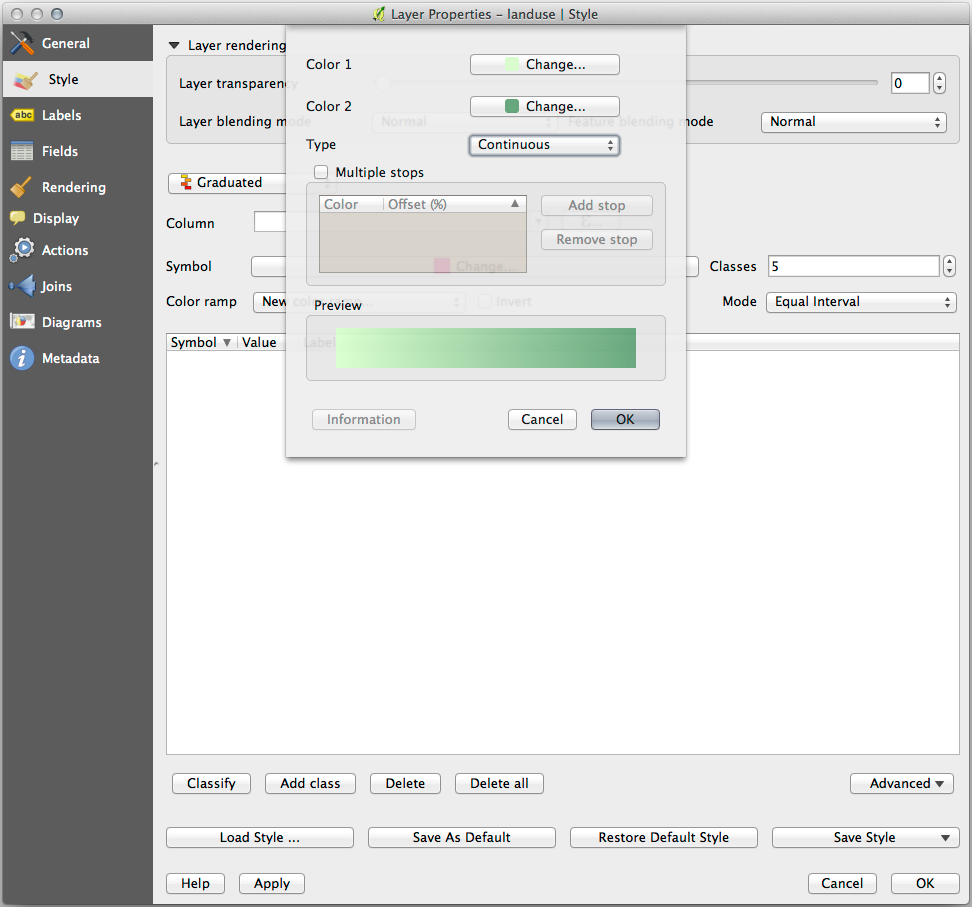Click the Rendering paintbrush icon
Image resolution: width=972 pixels, height=907 pixels.
(x=22, y=188)
